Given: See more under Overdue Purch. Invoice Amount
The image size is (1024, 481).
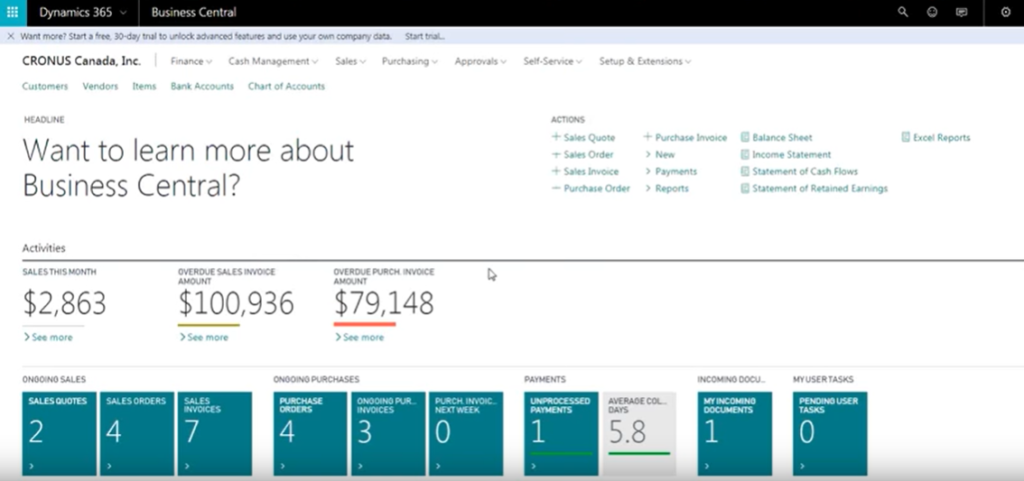Looking at the screenshot, I should point(359,337).
